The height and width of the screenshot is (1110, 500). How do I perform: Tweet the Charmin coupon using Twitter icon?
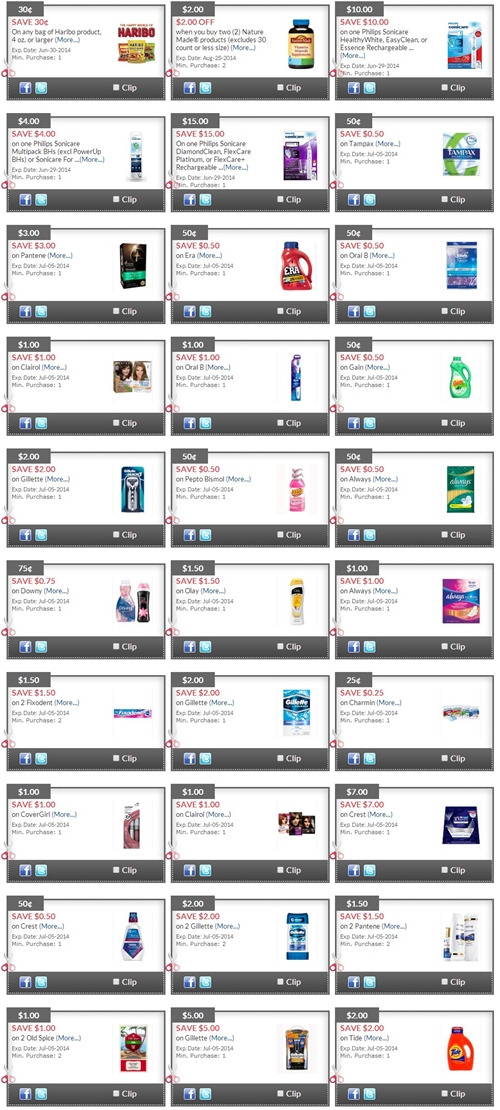pyautogui.click(x=370, y=759)
